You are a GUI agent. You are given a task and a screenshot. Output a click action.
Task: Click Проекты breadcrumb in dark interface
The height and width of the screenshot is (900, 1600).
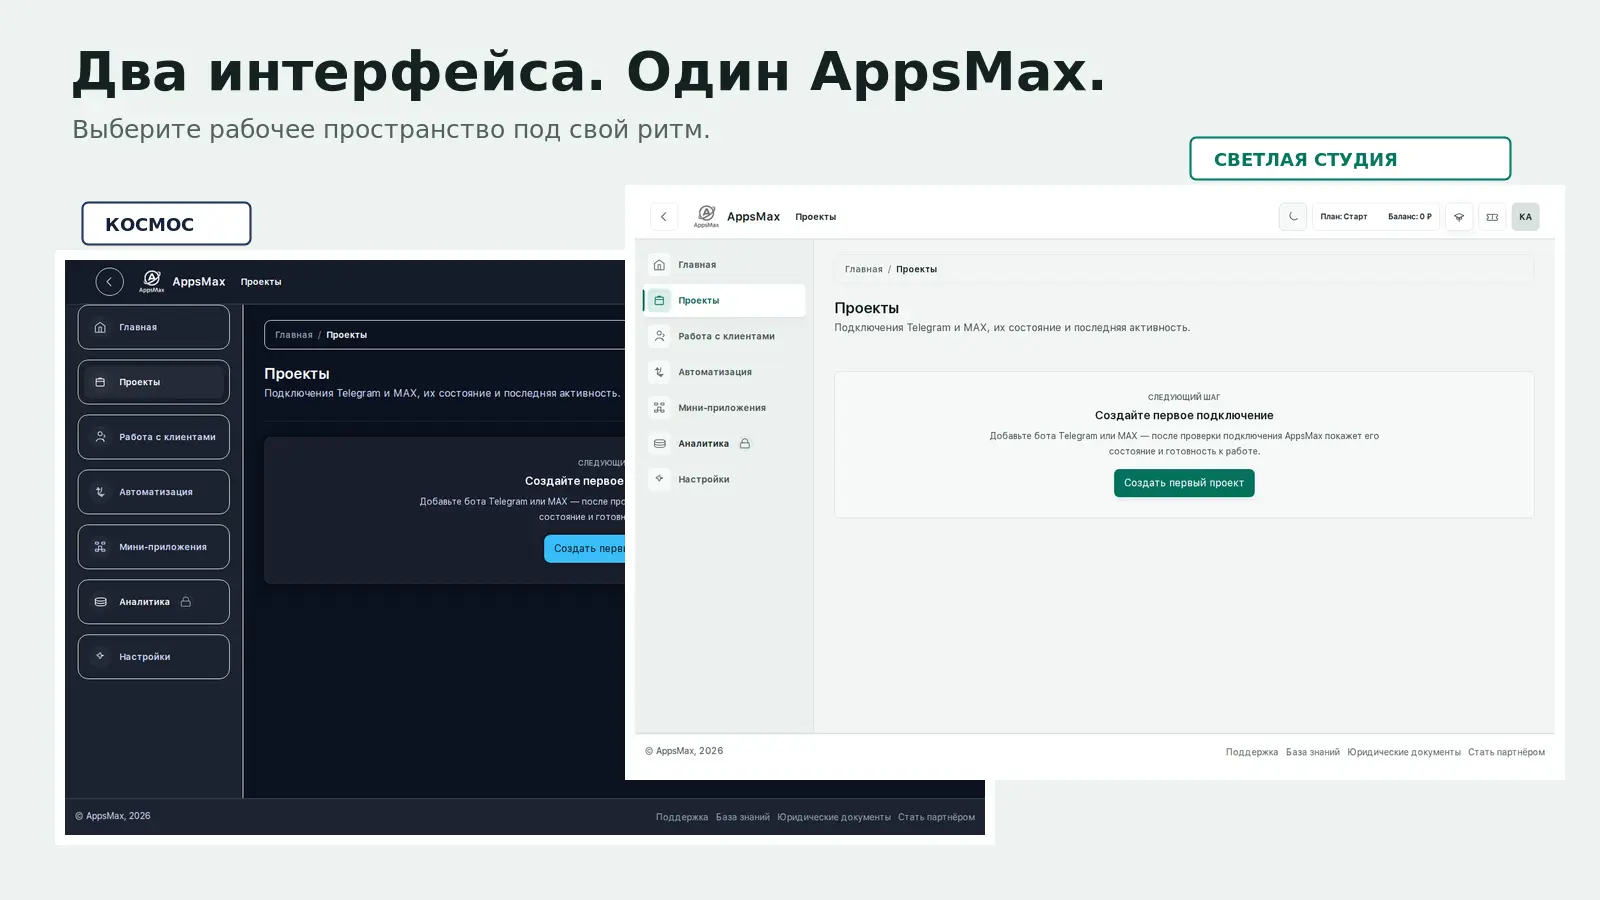click(347, 335)
